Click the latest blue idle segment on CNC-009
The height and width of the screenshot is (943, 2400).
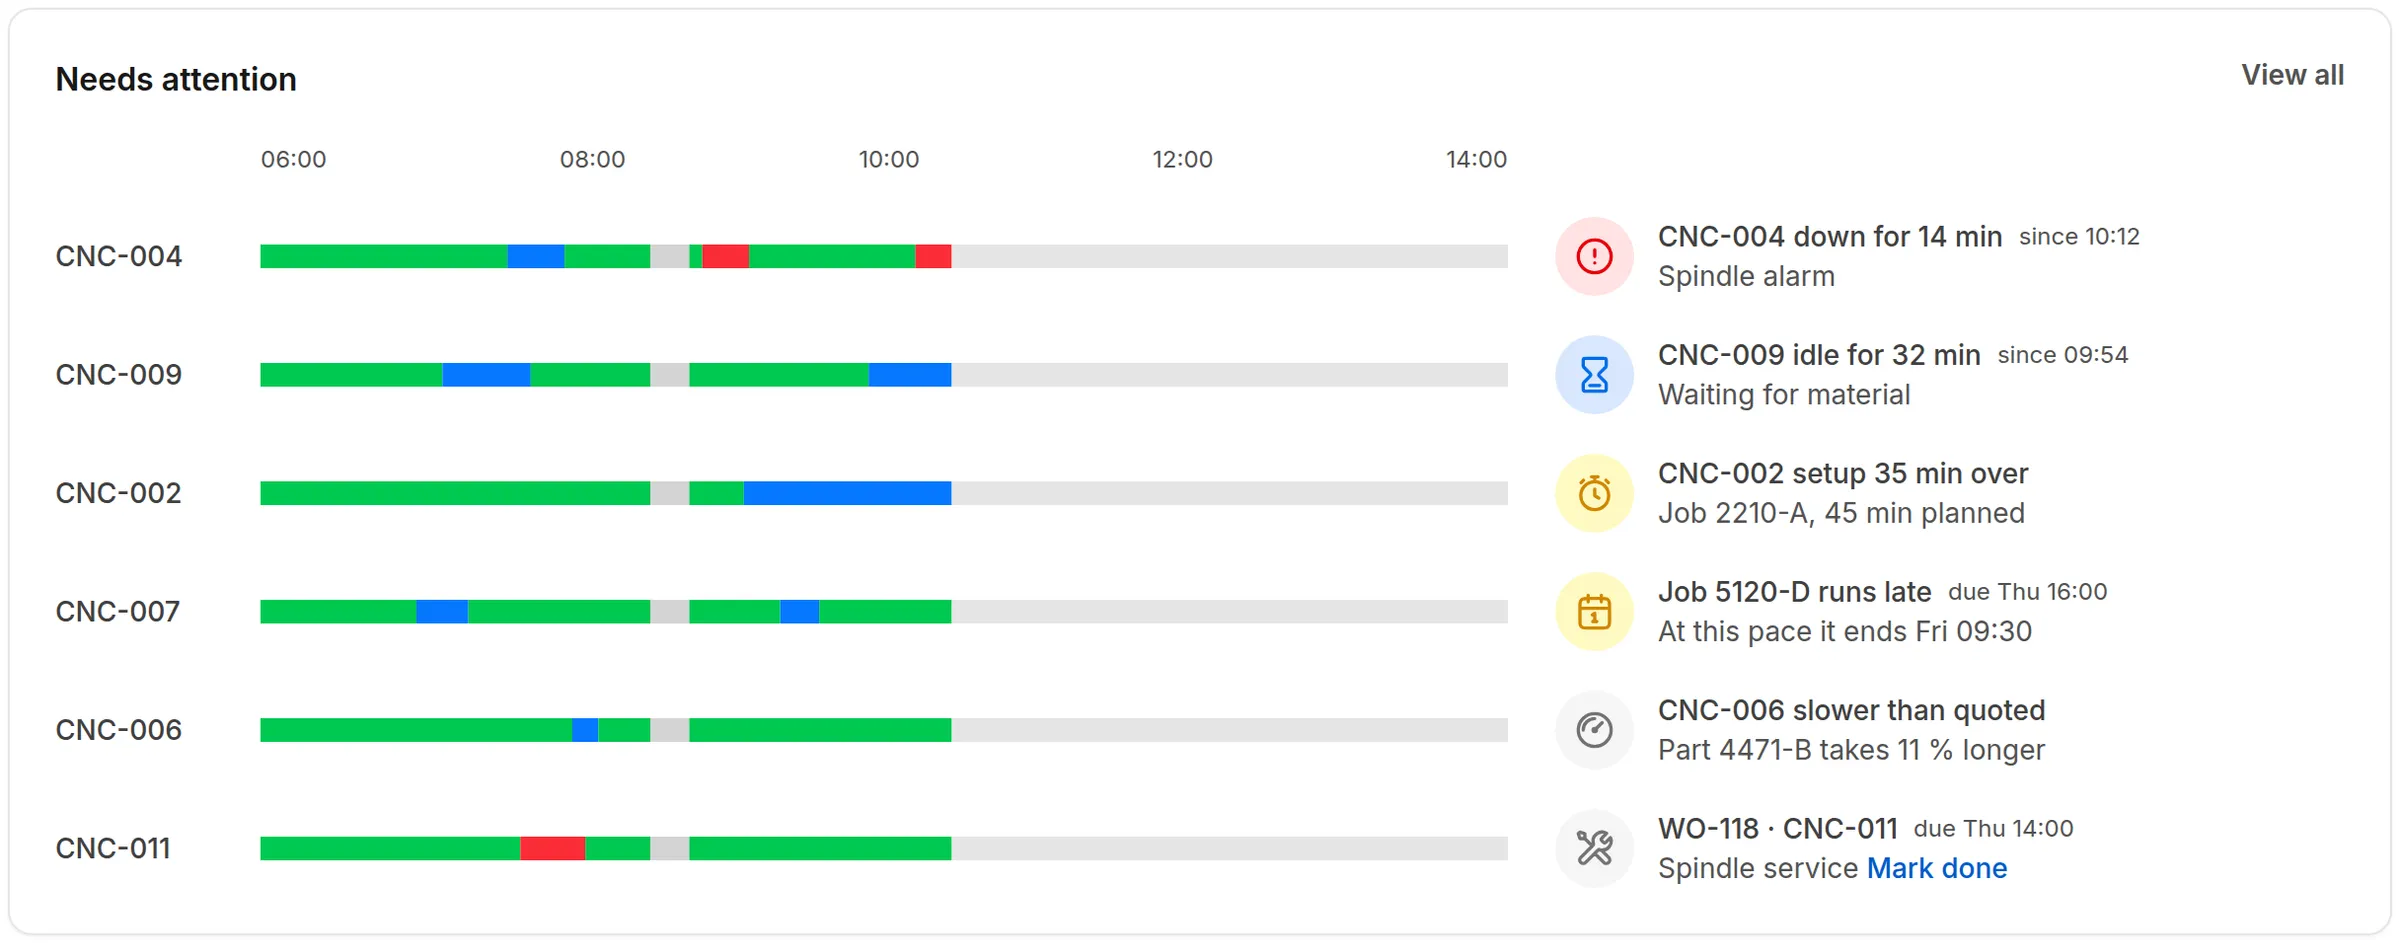(910, 374)
